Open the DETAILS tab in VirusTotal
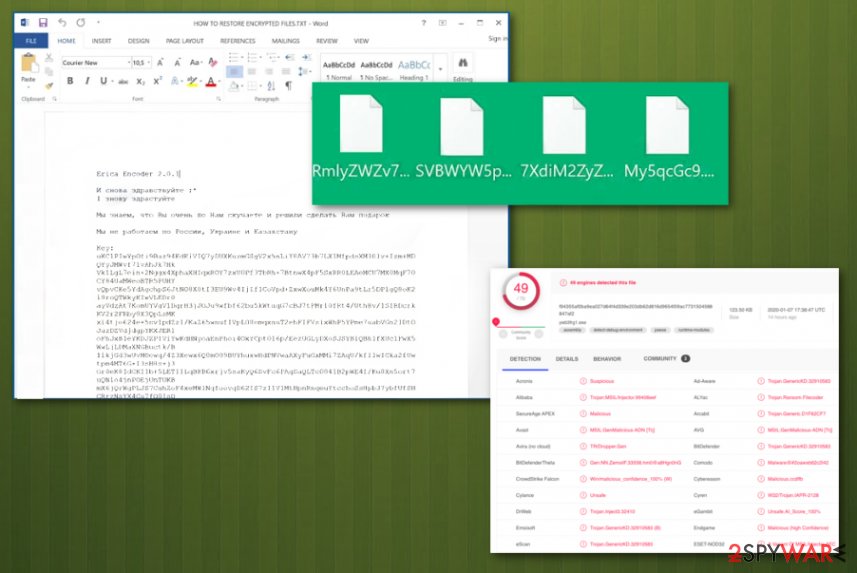This screenshot has width=857, height=573. (x=567, y=359)
